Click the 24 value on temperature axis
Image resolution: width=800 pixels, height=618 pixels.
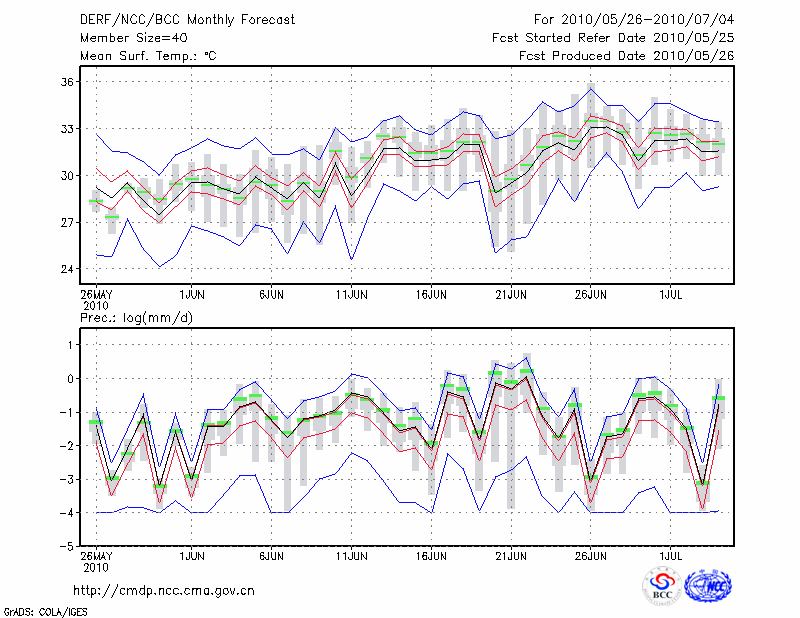65,269
